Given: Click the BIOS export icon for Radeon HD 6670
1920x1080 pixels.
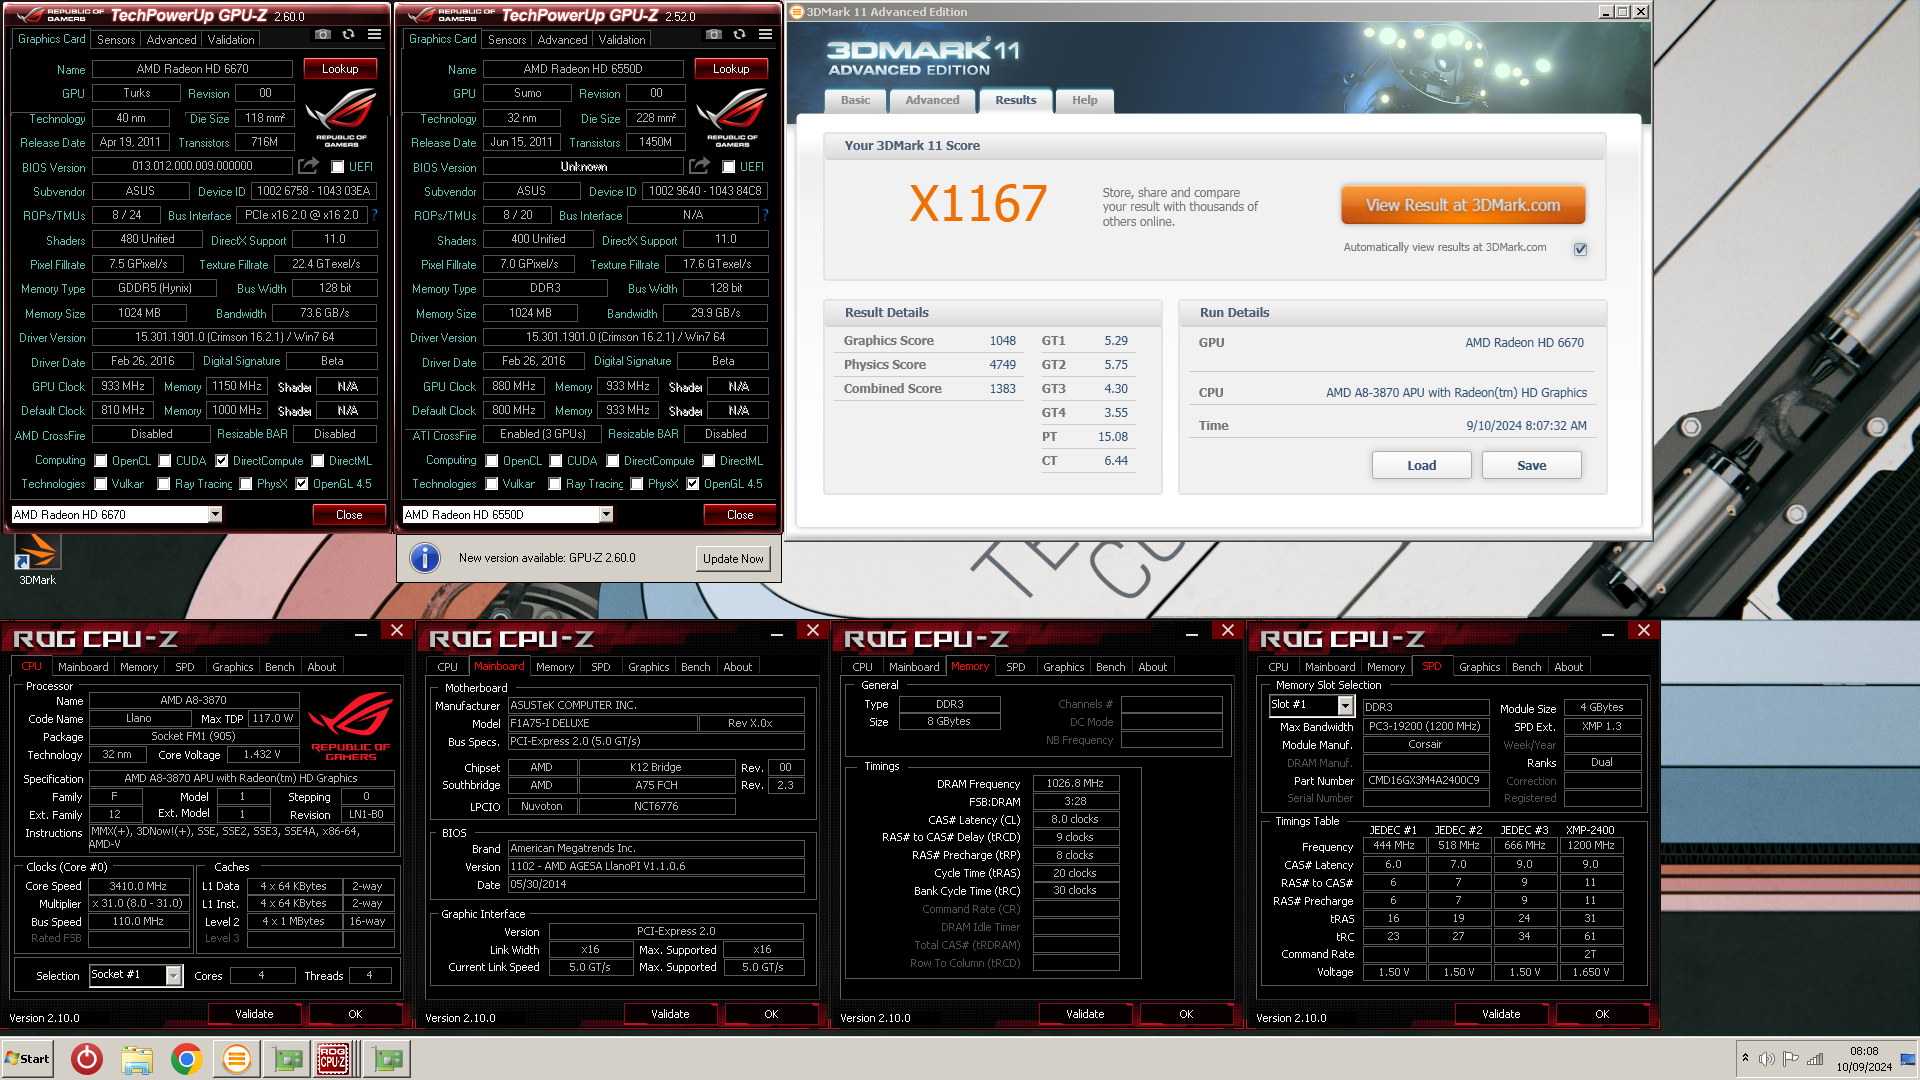Looking at the screenshot, I should click(x=309, y=166).
